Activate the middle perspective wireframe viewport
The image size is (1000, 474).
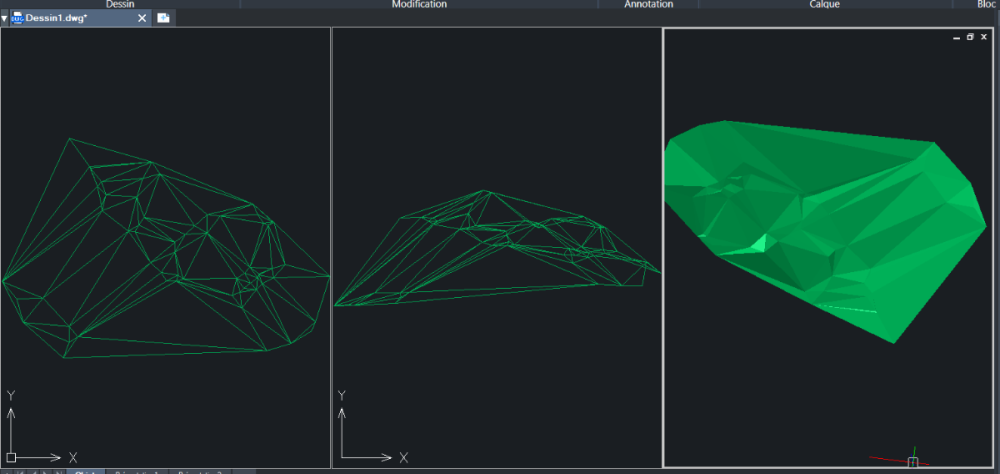(497, 248)
